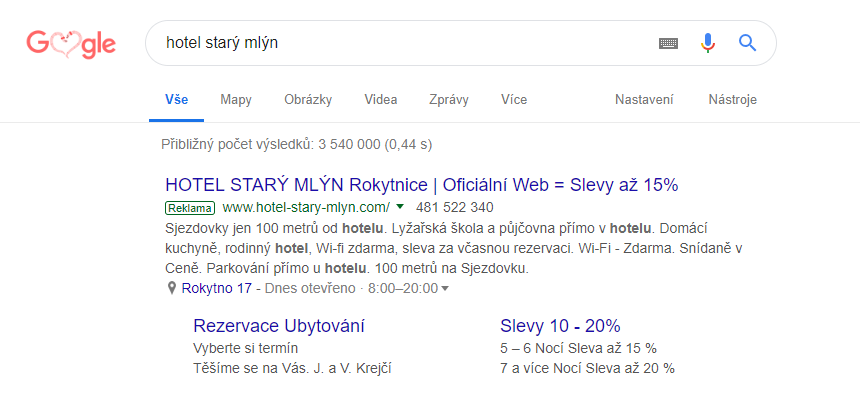Open the on-screen keyboard icon
The width and height of the screenshot is (860, 401).
tap(668, 43)
